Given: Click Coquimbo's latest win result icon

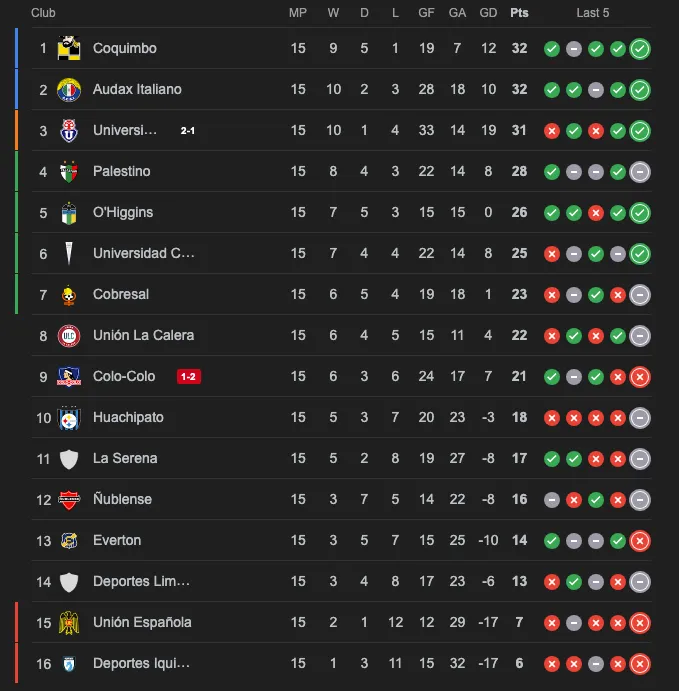Looking at the screenshot, I should 640,48.
